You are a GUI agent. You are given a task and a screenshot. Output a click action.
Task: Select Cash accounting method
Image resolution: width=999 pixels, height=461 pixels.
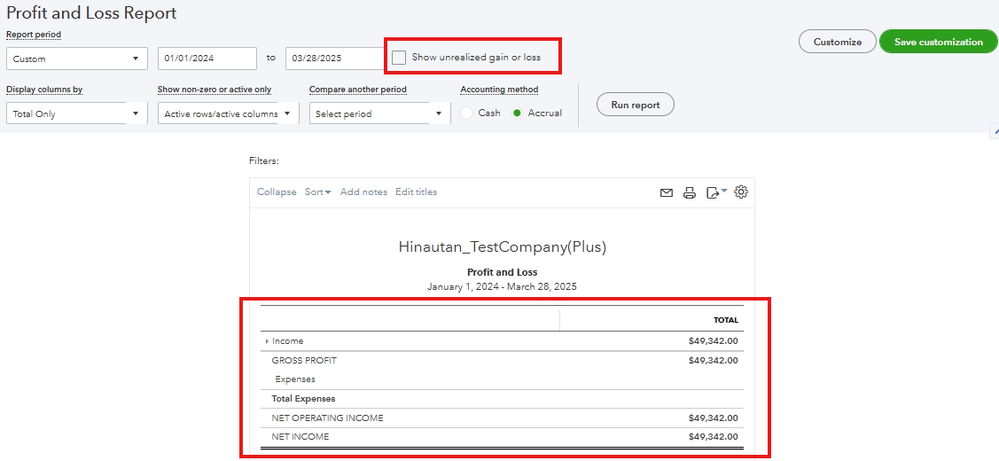coord(467,113)
